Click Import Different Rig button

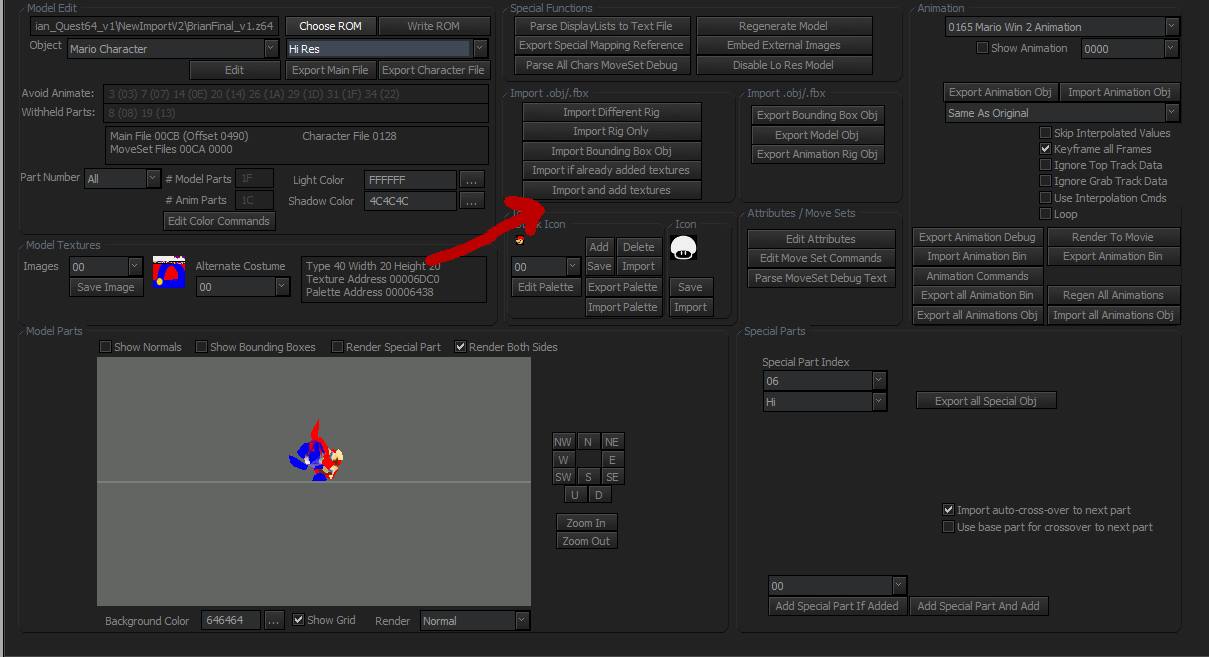pyautogui.click(x=611, y=112)
